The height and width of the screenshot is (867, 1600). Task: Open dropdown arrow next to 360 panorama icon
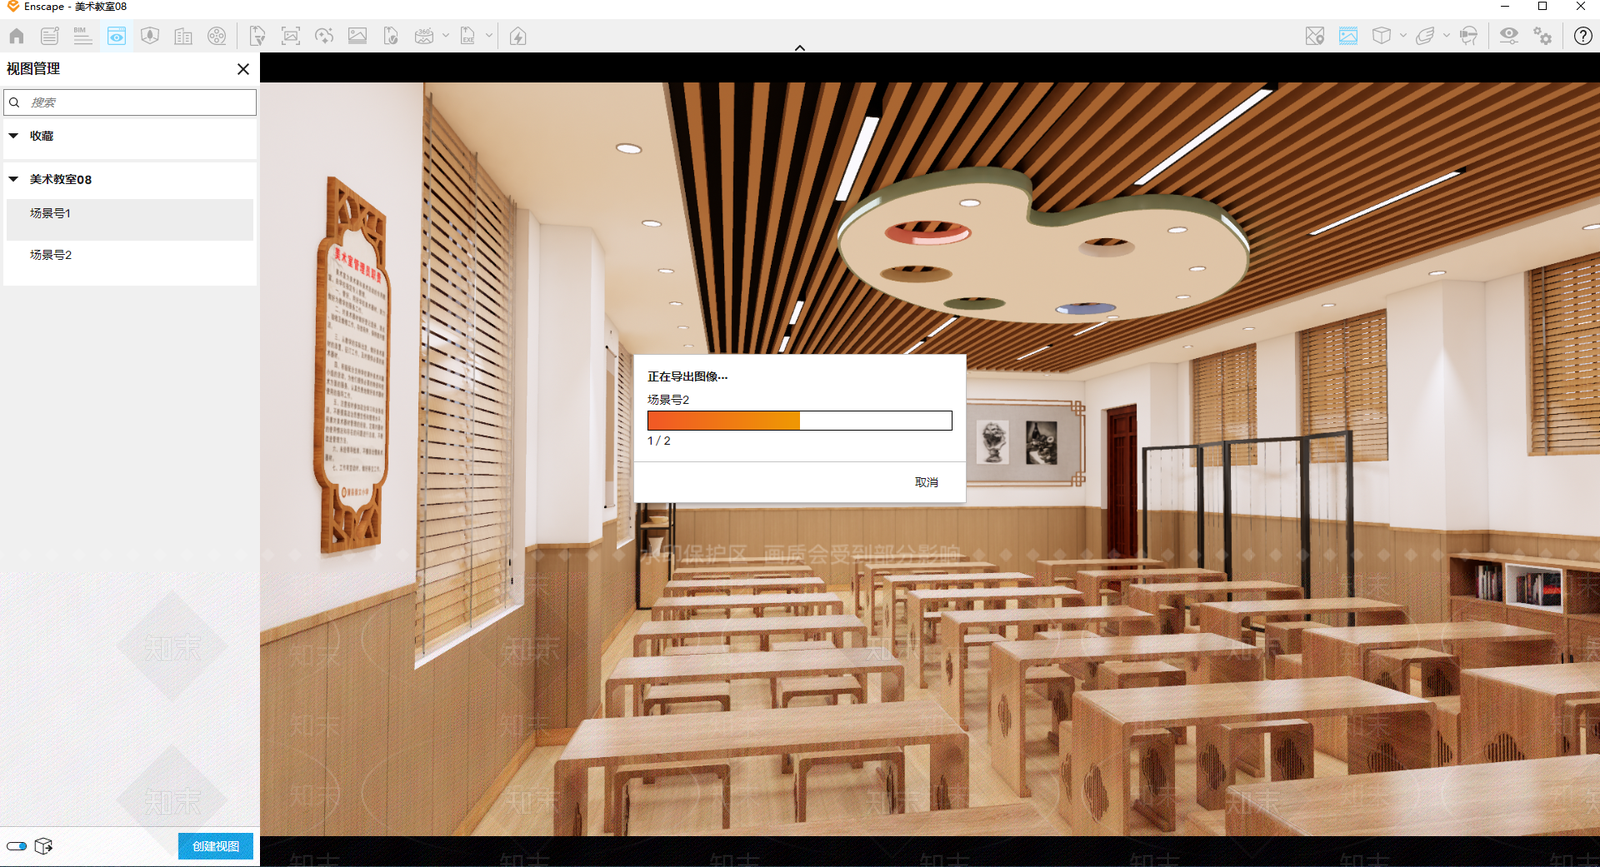coord(445,36)
